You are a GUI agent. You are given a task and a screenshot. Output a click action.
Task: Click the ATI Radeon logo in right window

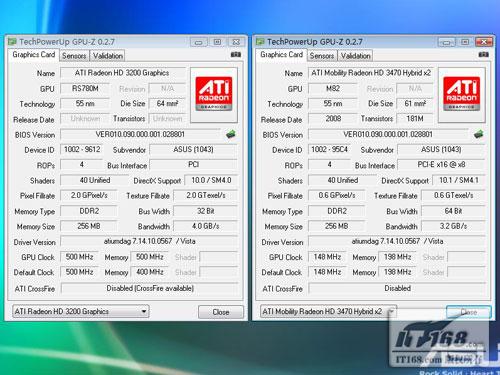tap(462, 94)
